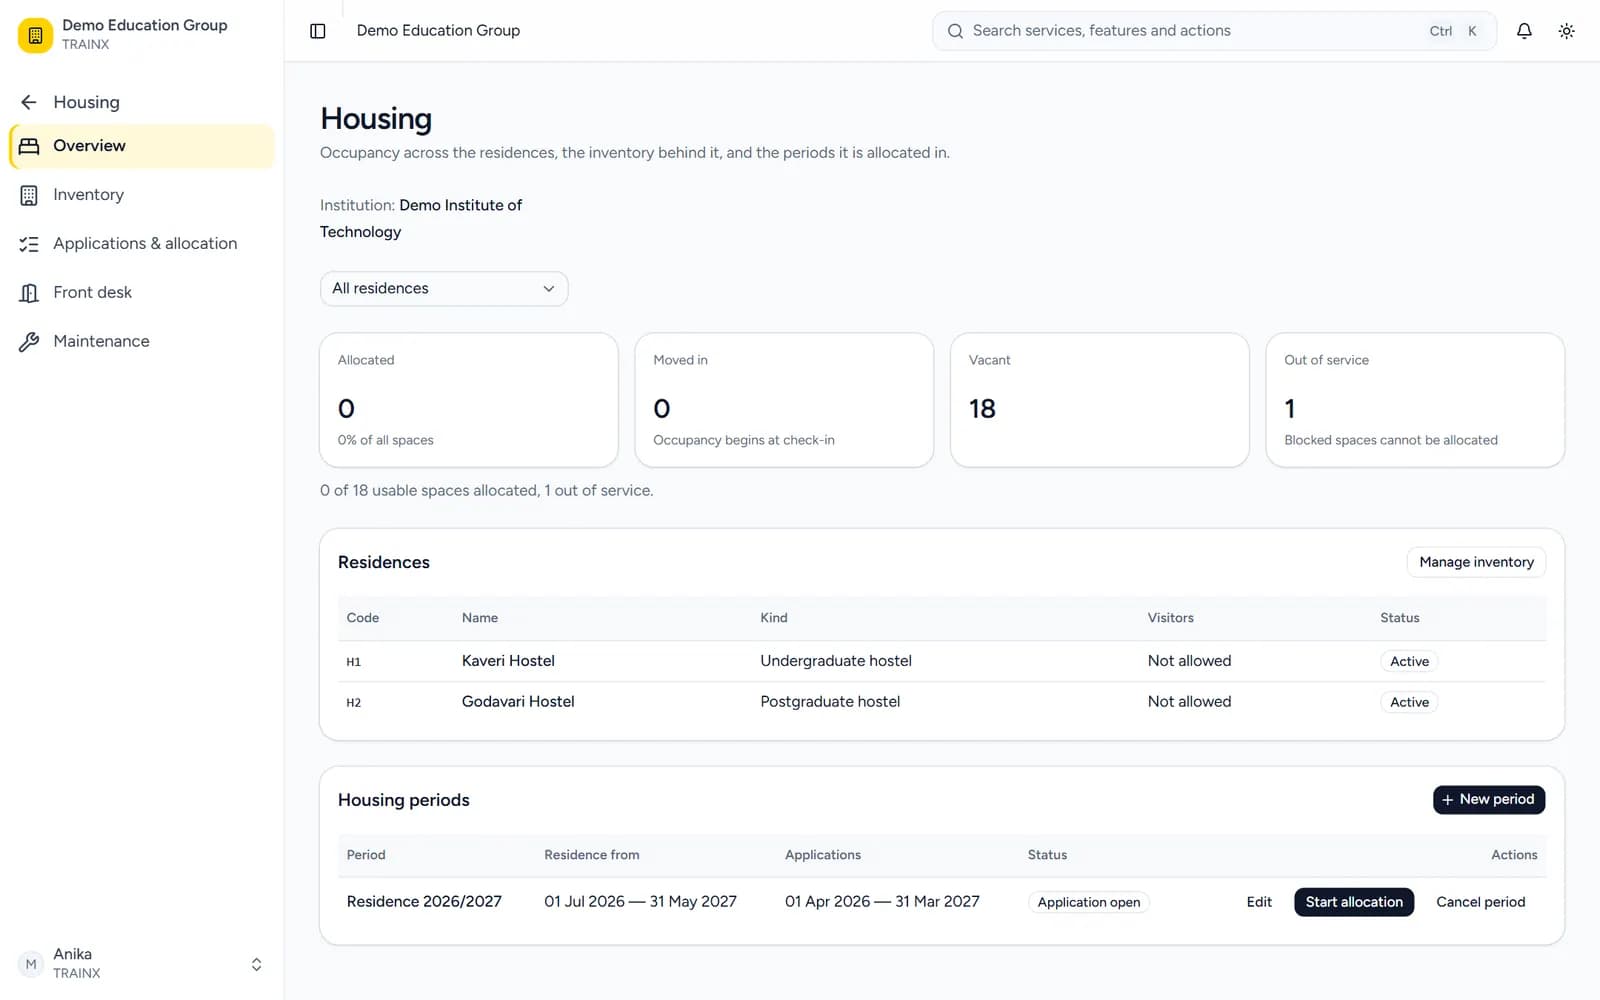Click the Residence 2026/2027 period name
The image size is (1600, 1000).
tap(424, 902)
